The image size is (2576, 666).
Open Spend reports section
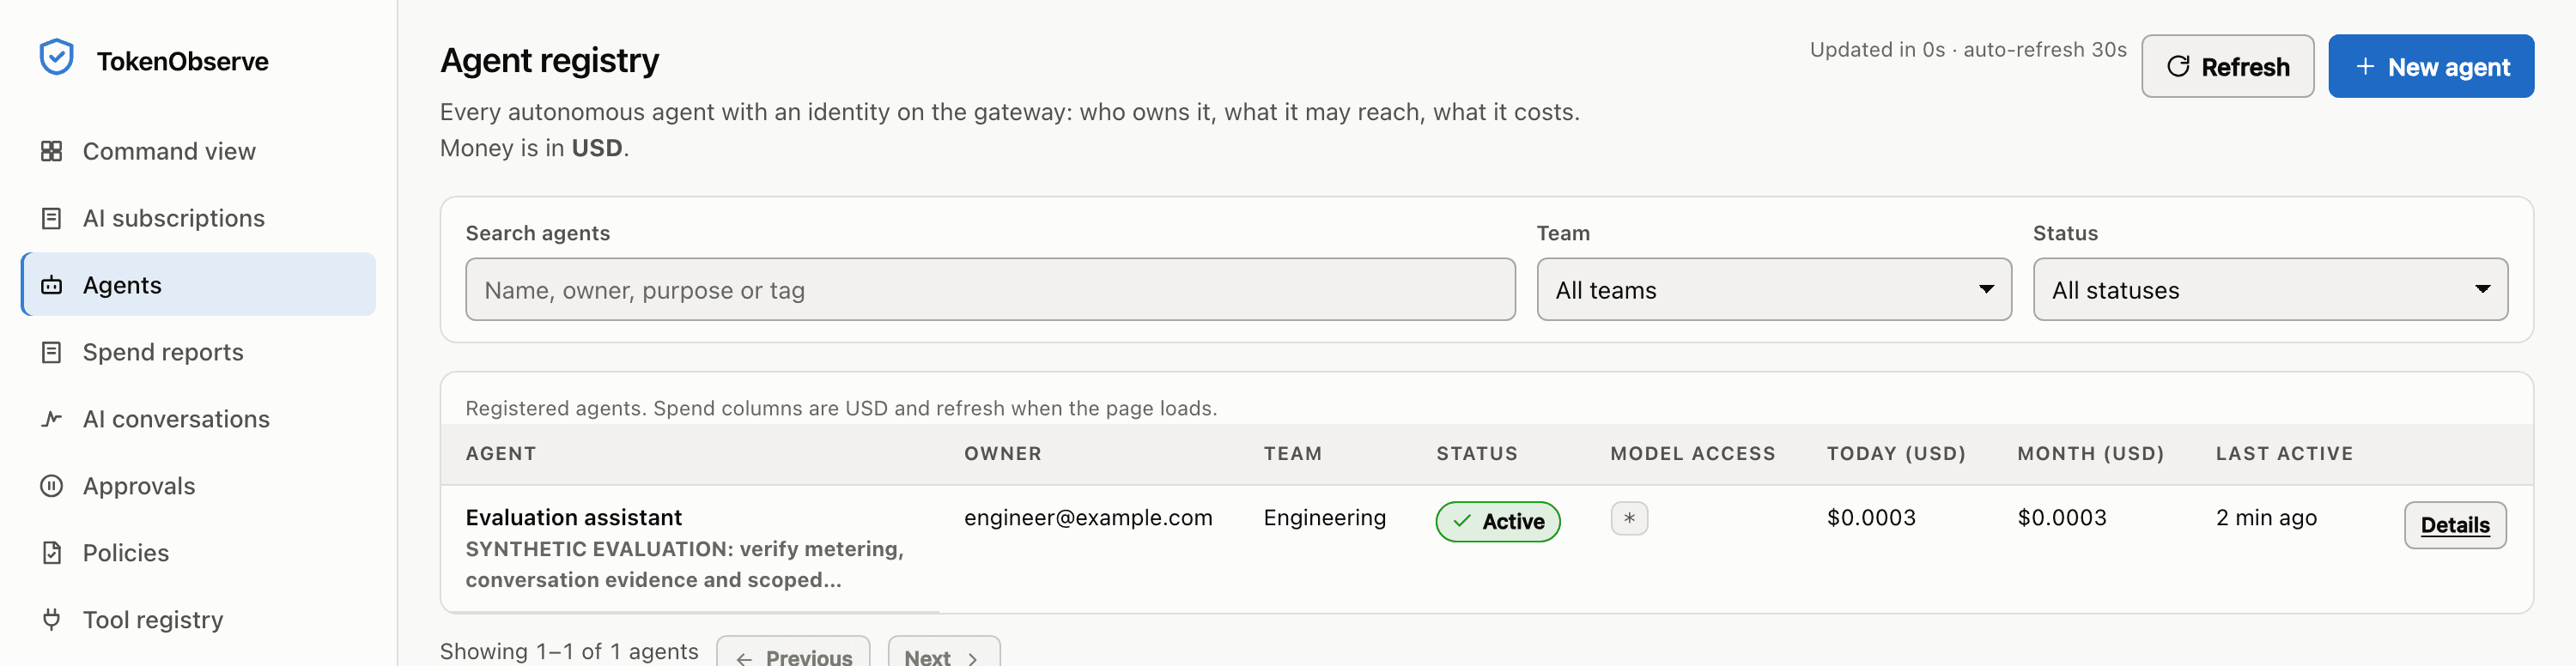[x=199, y=352]
